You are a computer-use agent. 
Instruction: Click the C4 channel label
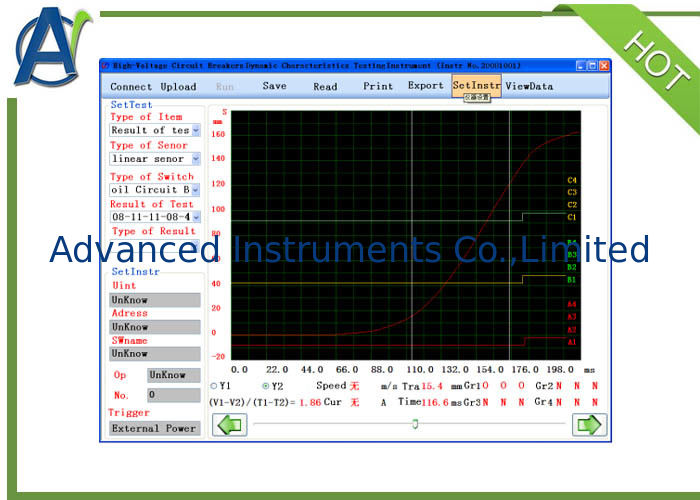coord(572,180)
